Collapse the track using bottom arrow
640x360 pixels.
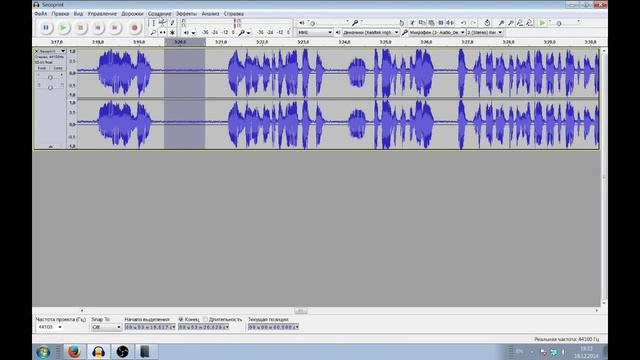(51, 146)
